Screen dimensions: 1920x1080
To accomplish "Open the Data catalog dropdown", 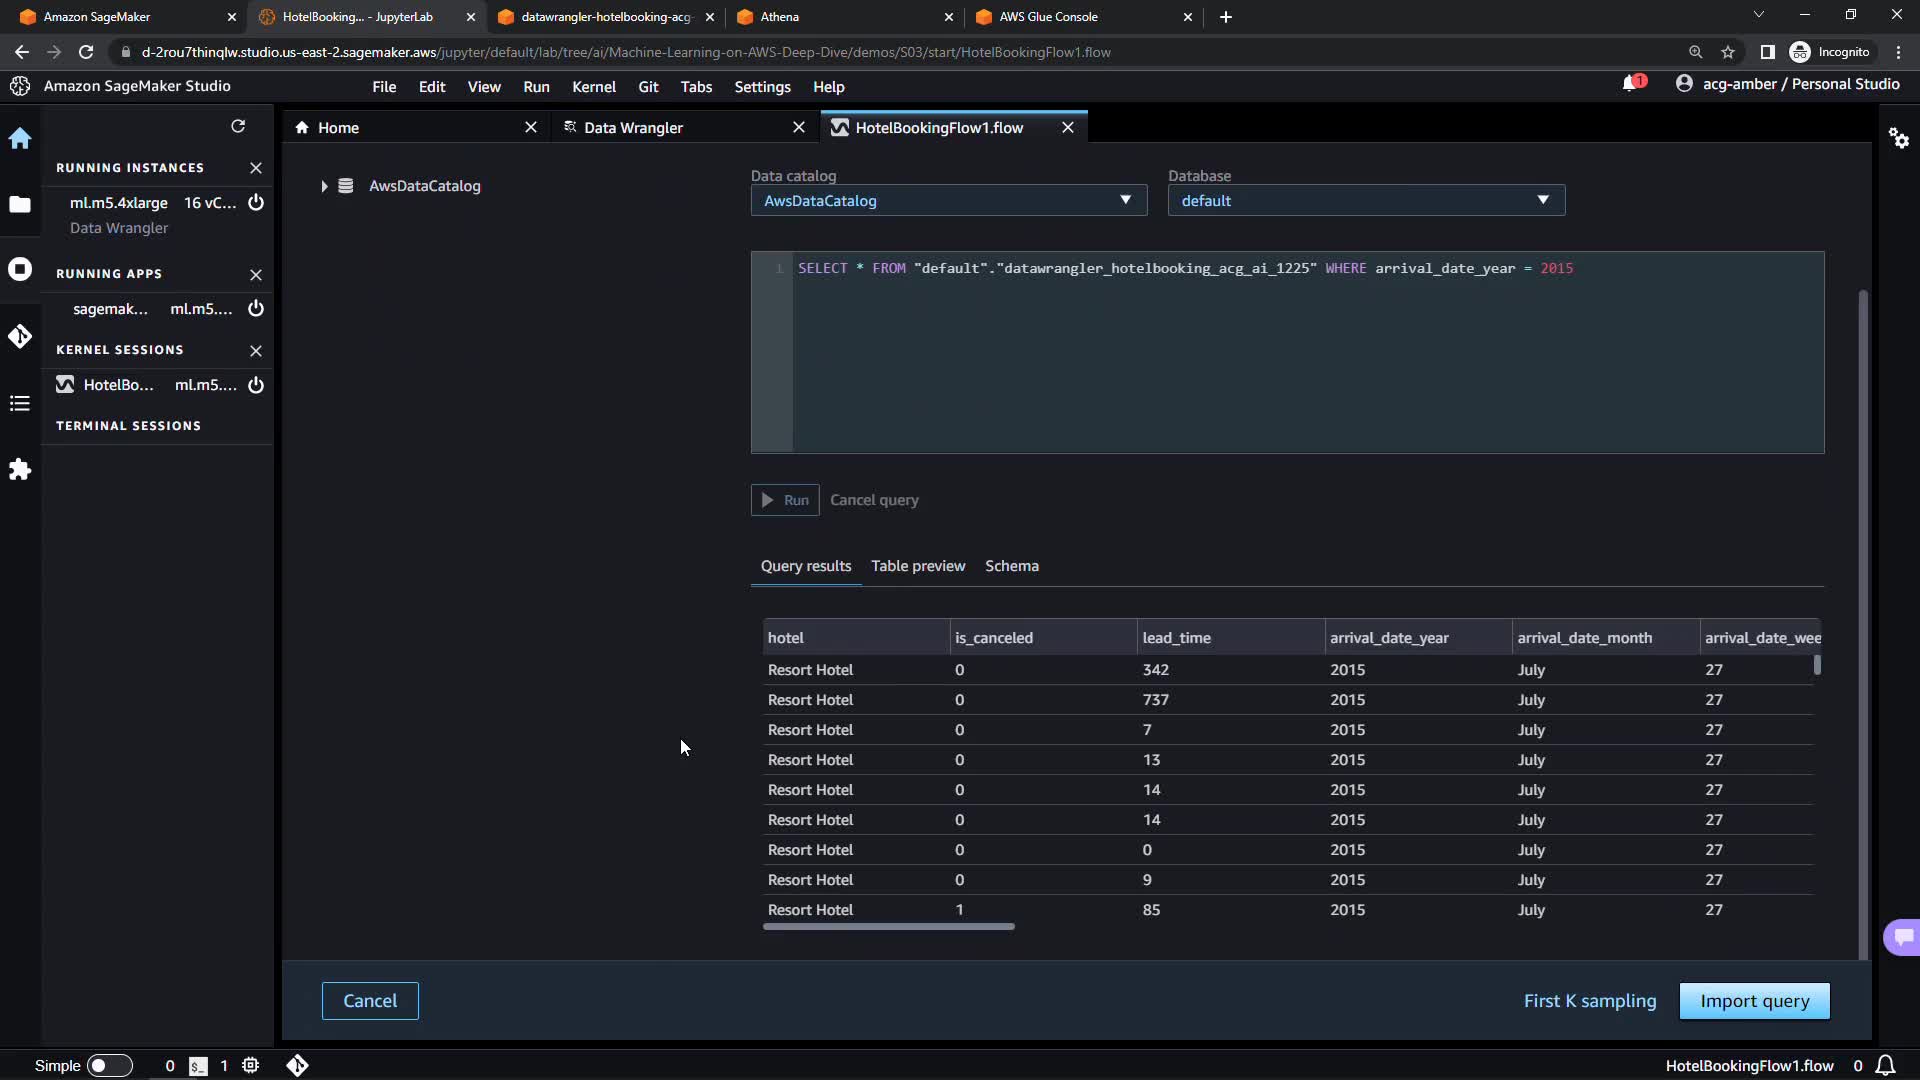I will click(947, 201).
